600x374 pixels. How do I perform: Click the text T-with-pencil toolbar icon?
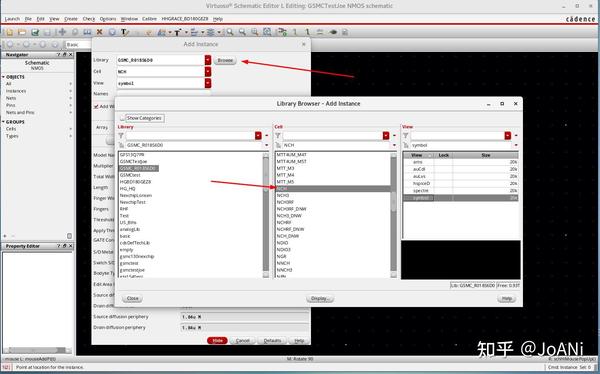124,33
